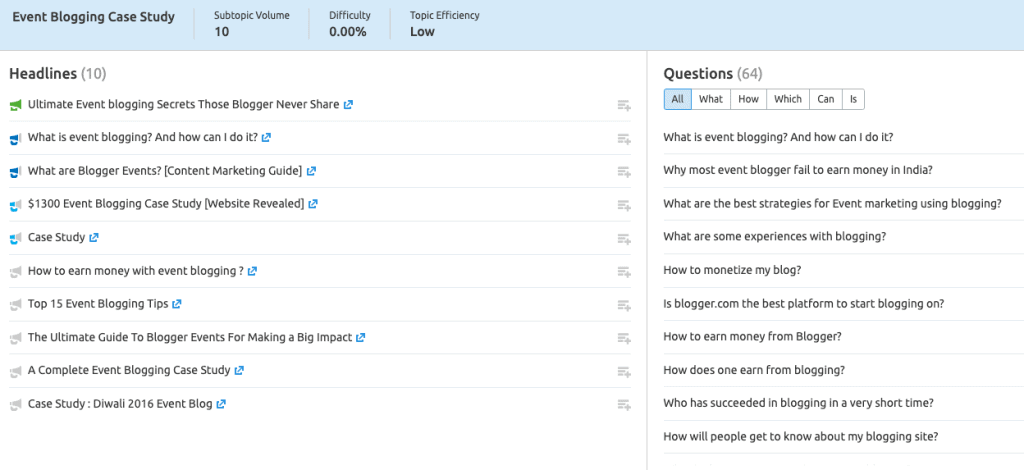Image resolution: width=1024 pixels, height=470 pixels.
Task: Select the Is questions filter
Action: coord(853,99)
